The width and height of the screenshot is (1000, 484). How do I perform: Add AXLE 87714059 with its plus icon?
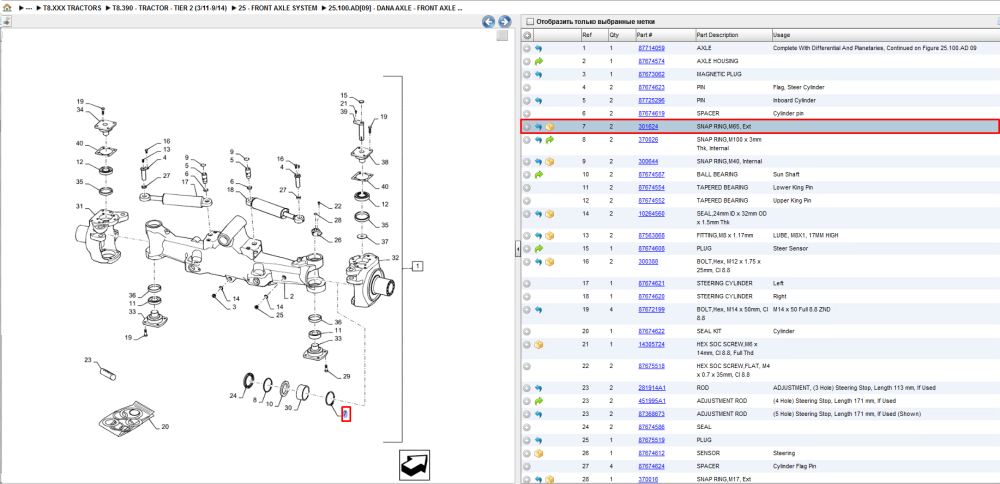pyautogui.click(x=527, y=48)
